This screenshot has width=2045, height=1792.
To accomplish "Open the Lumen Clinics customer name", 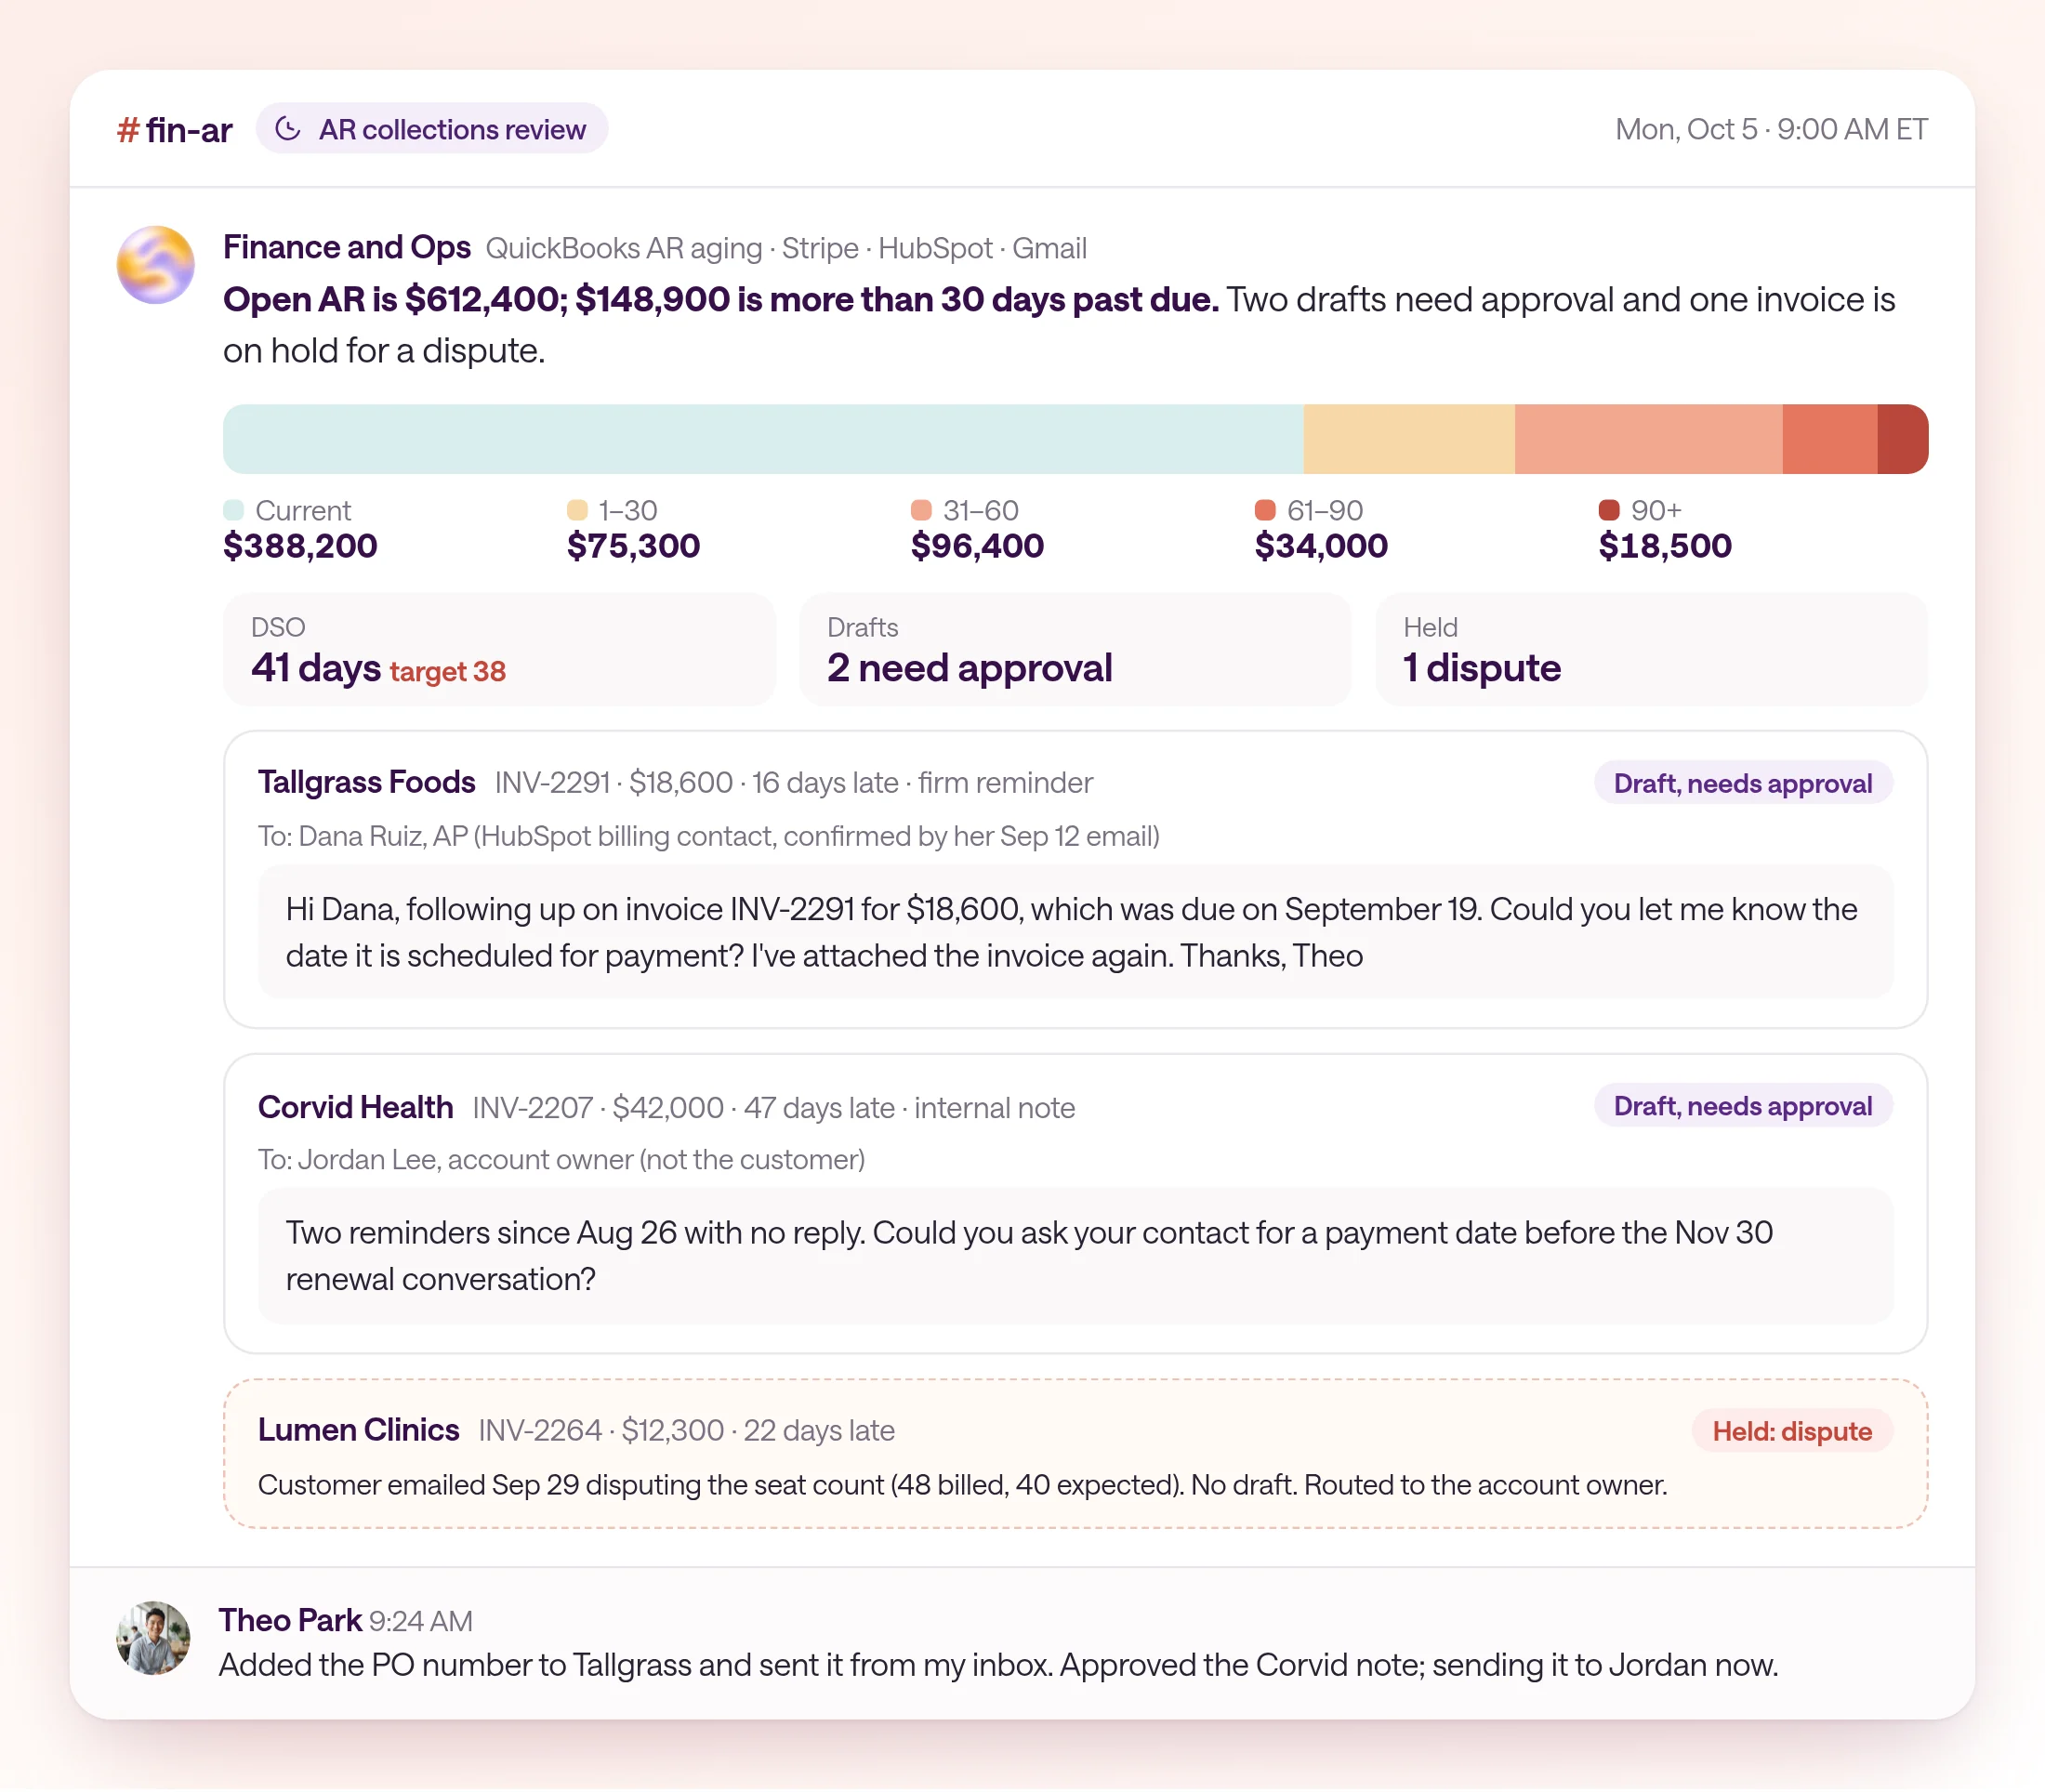I will 358,1430.
